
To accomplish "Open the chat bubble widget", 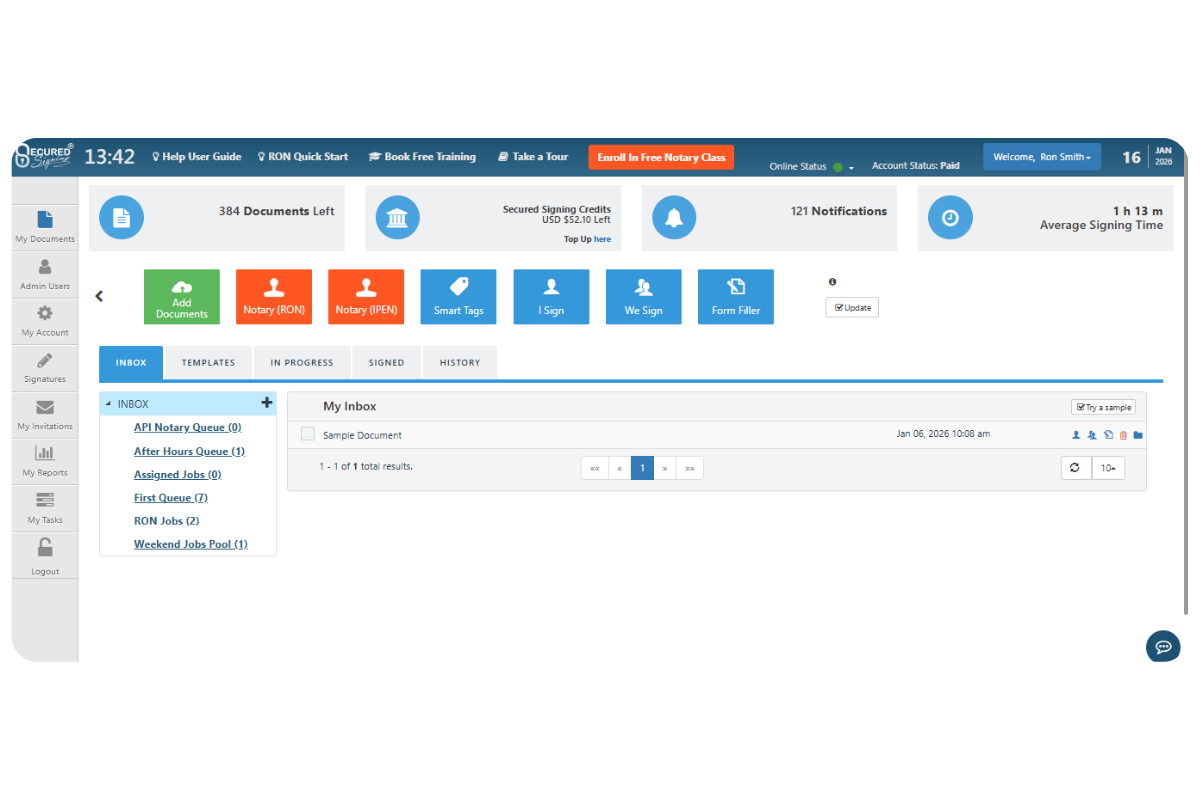I will [1163, 646].
